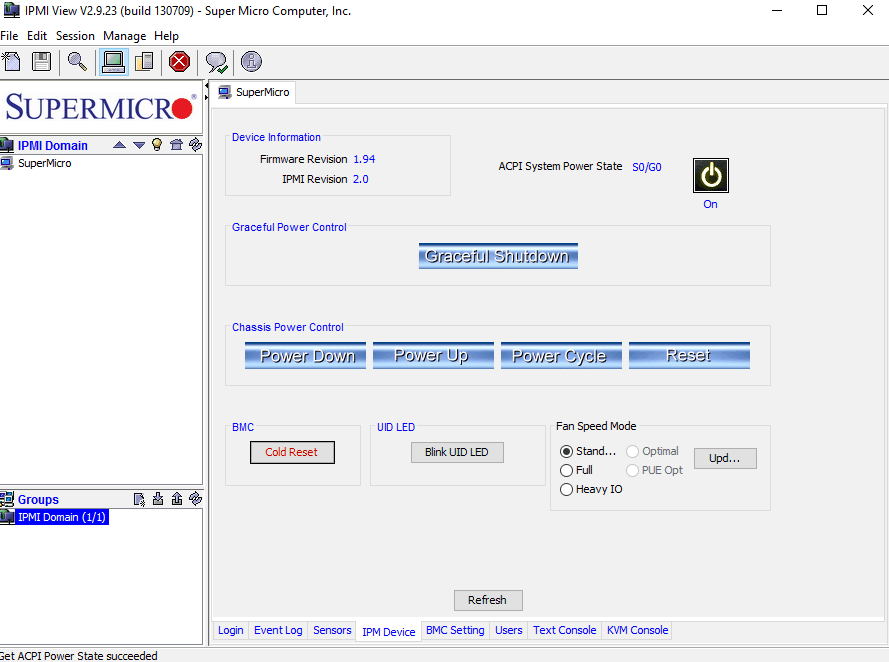The image size is (889, 662).
Task: Switch to the BMC Setting tab
Action: point(455,630)
